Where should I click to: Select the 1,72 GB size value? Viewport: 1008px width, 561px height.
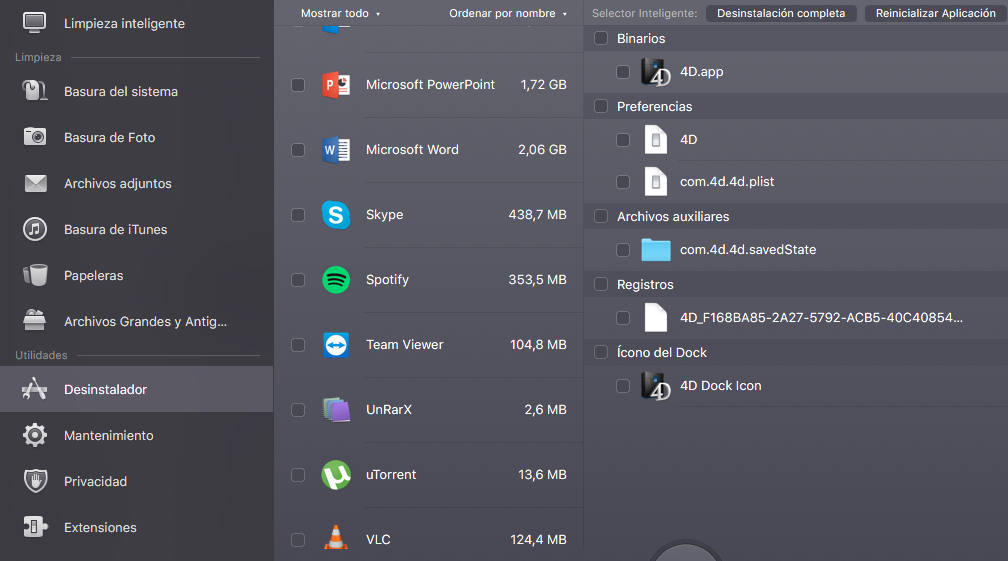click(543, 85)
